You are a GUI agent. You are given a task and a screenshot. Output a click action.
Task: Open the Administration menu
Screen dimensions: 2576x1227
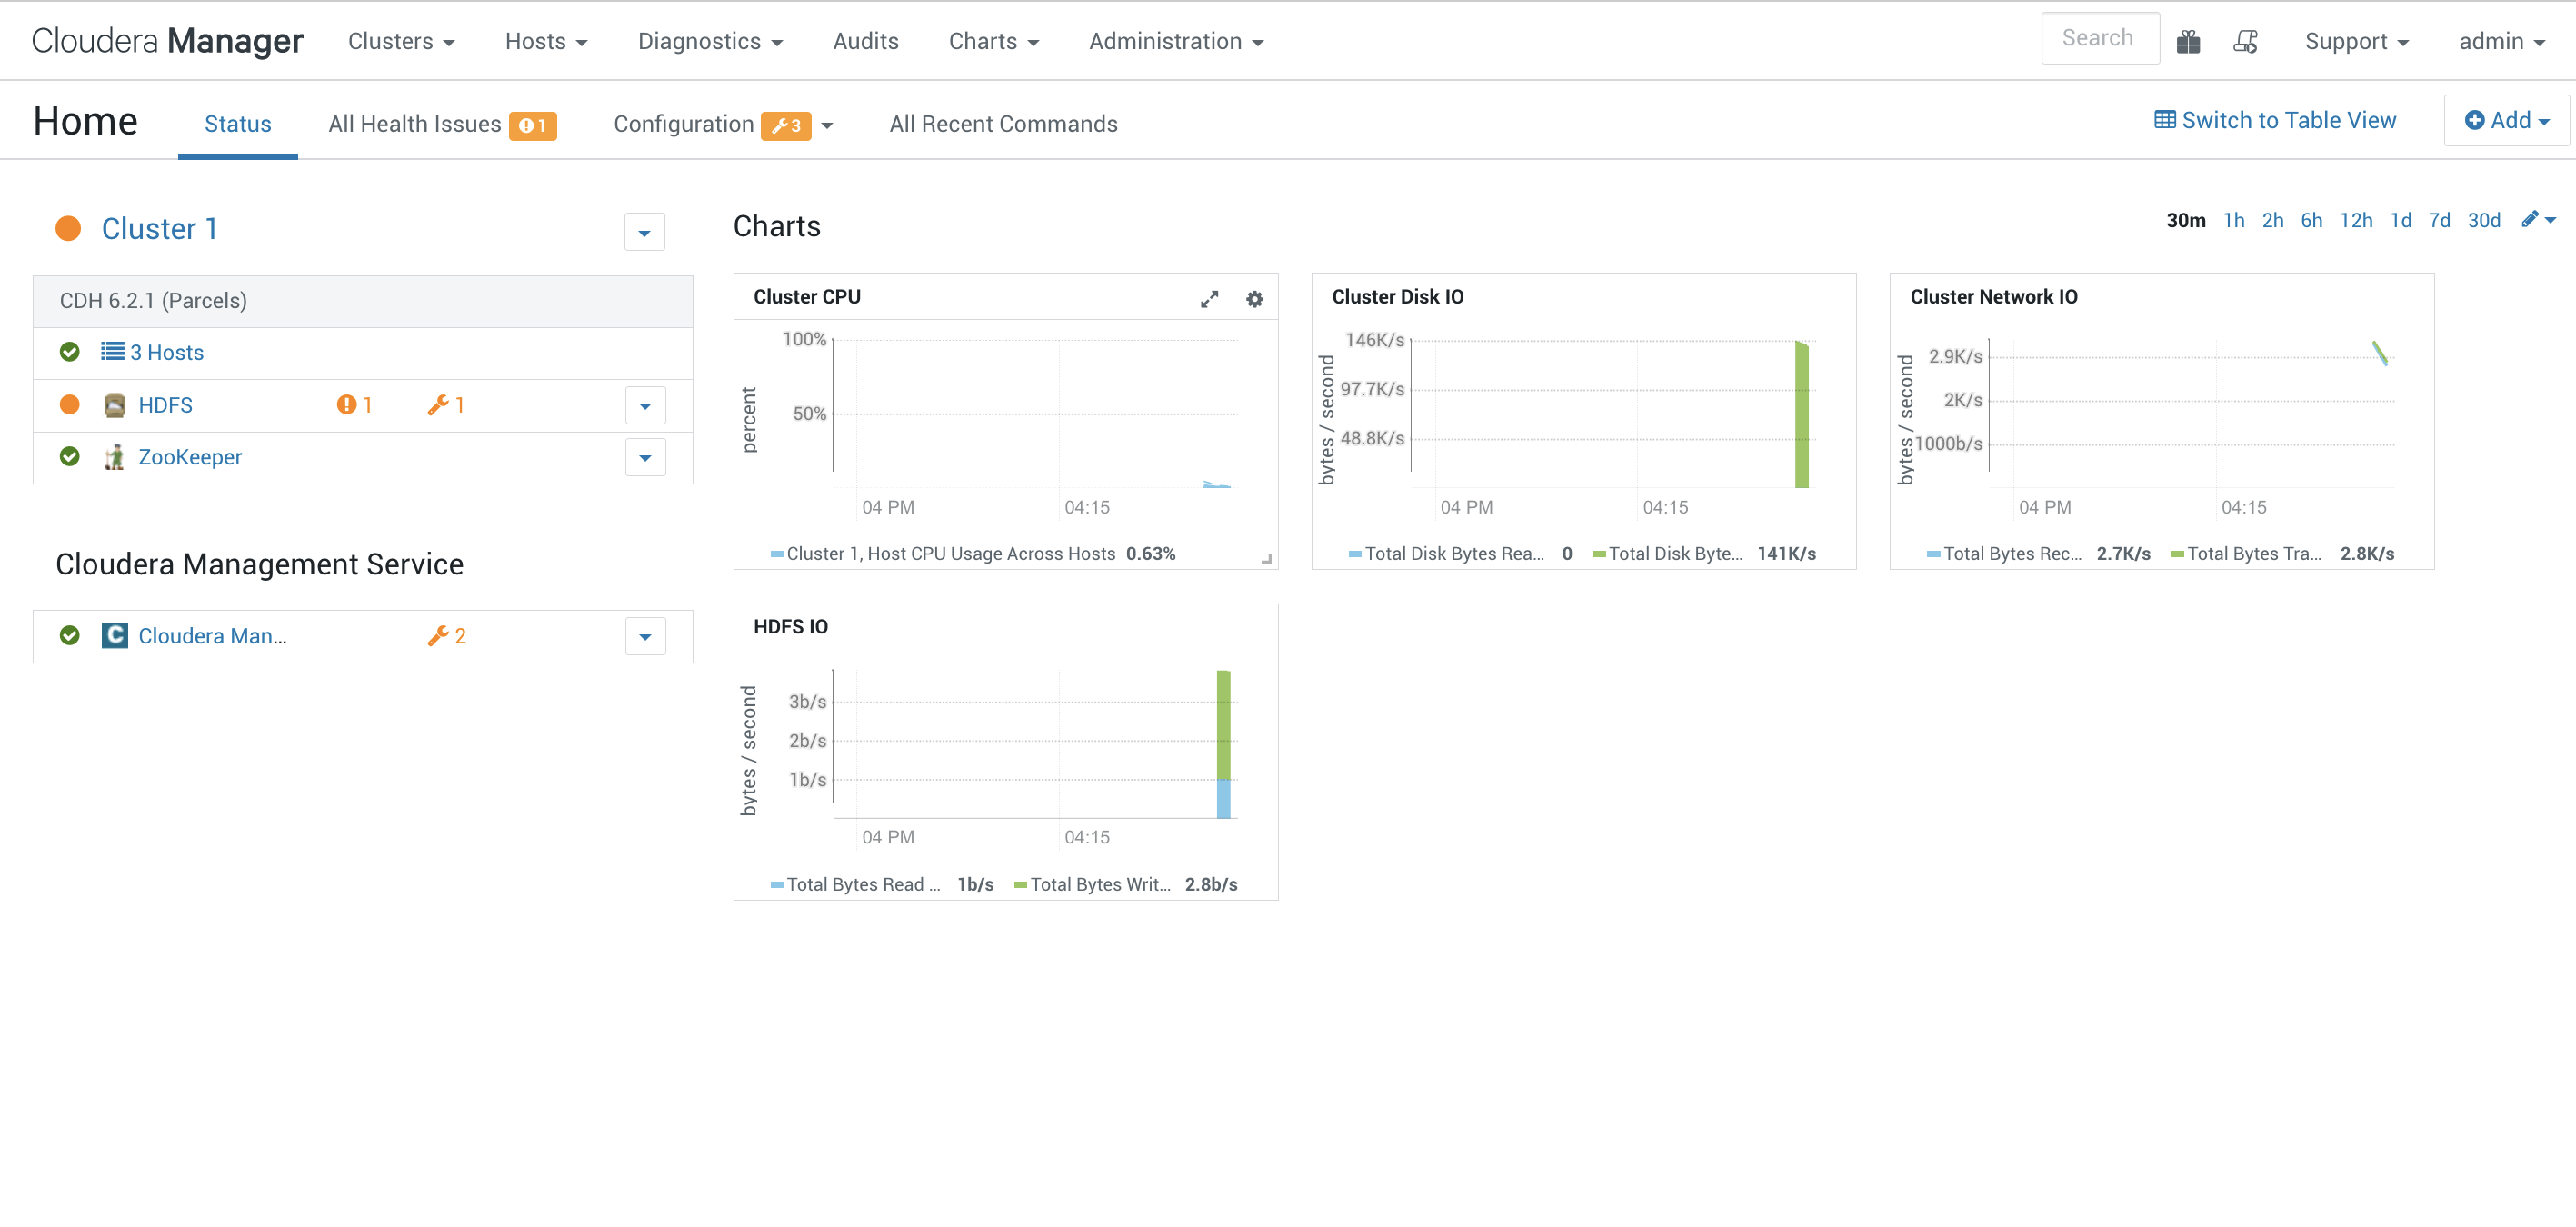tap(1176, 41)
